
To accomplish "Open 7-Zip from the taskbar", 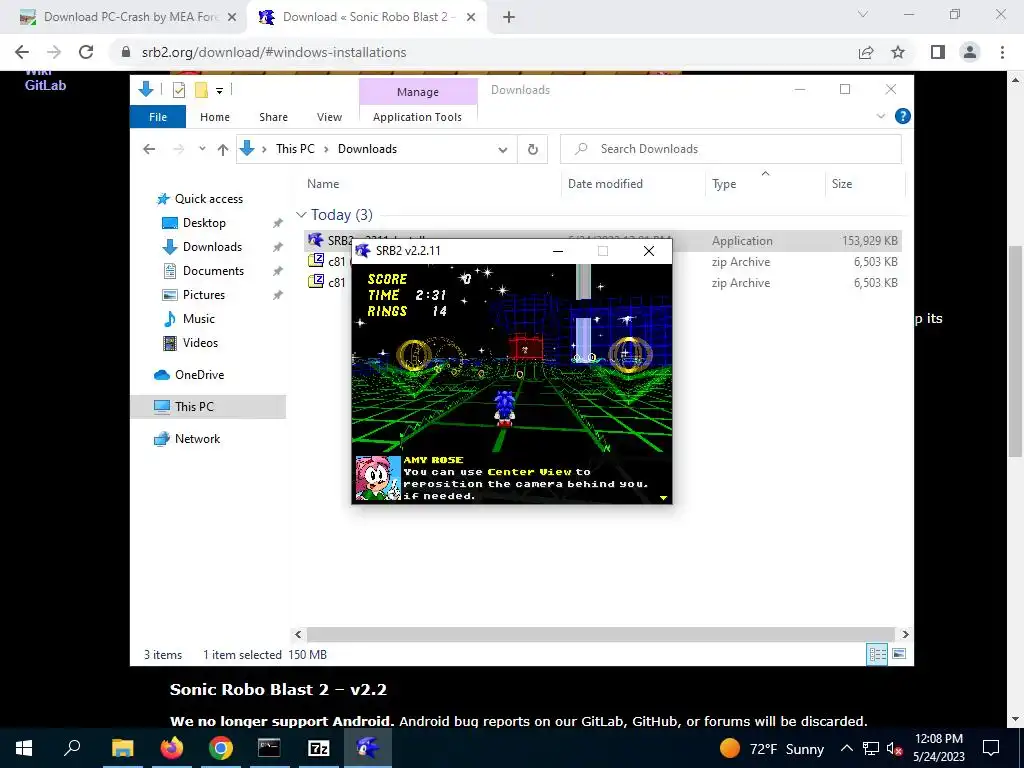I will 318,748.
